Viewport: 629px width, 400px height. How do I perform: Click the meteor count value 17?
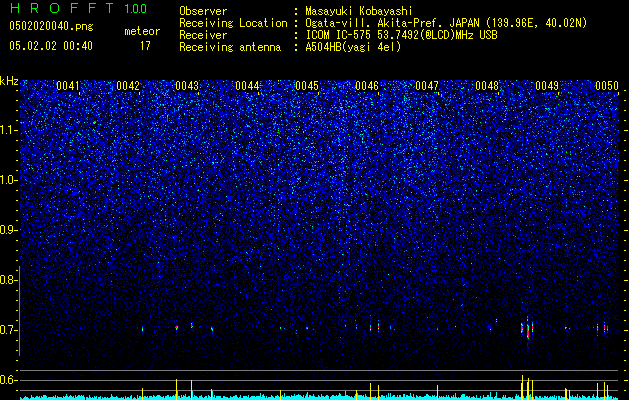(x=145, y=46)
